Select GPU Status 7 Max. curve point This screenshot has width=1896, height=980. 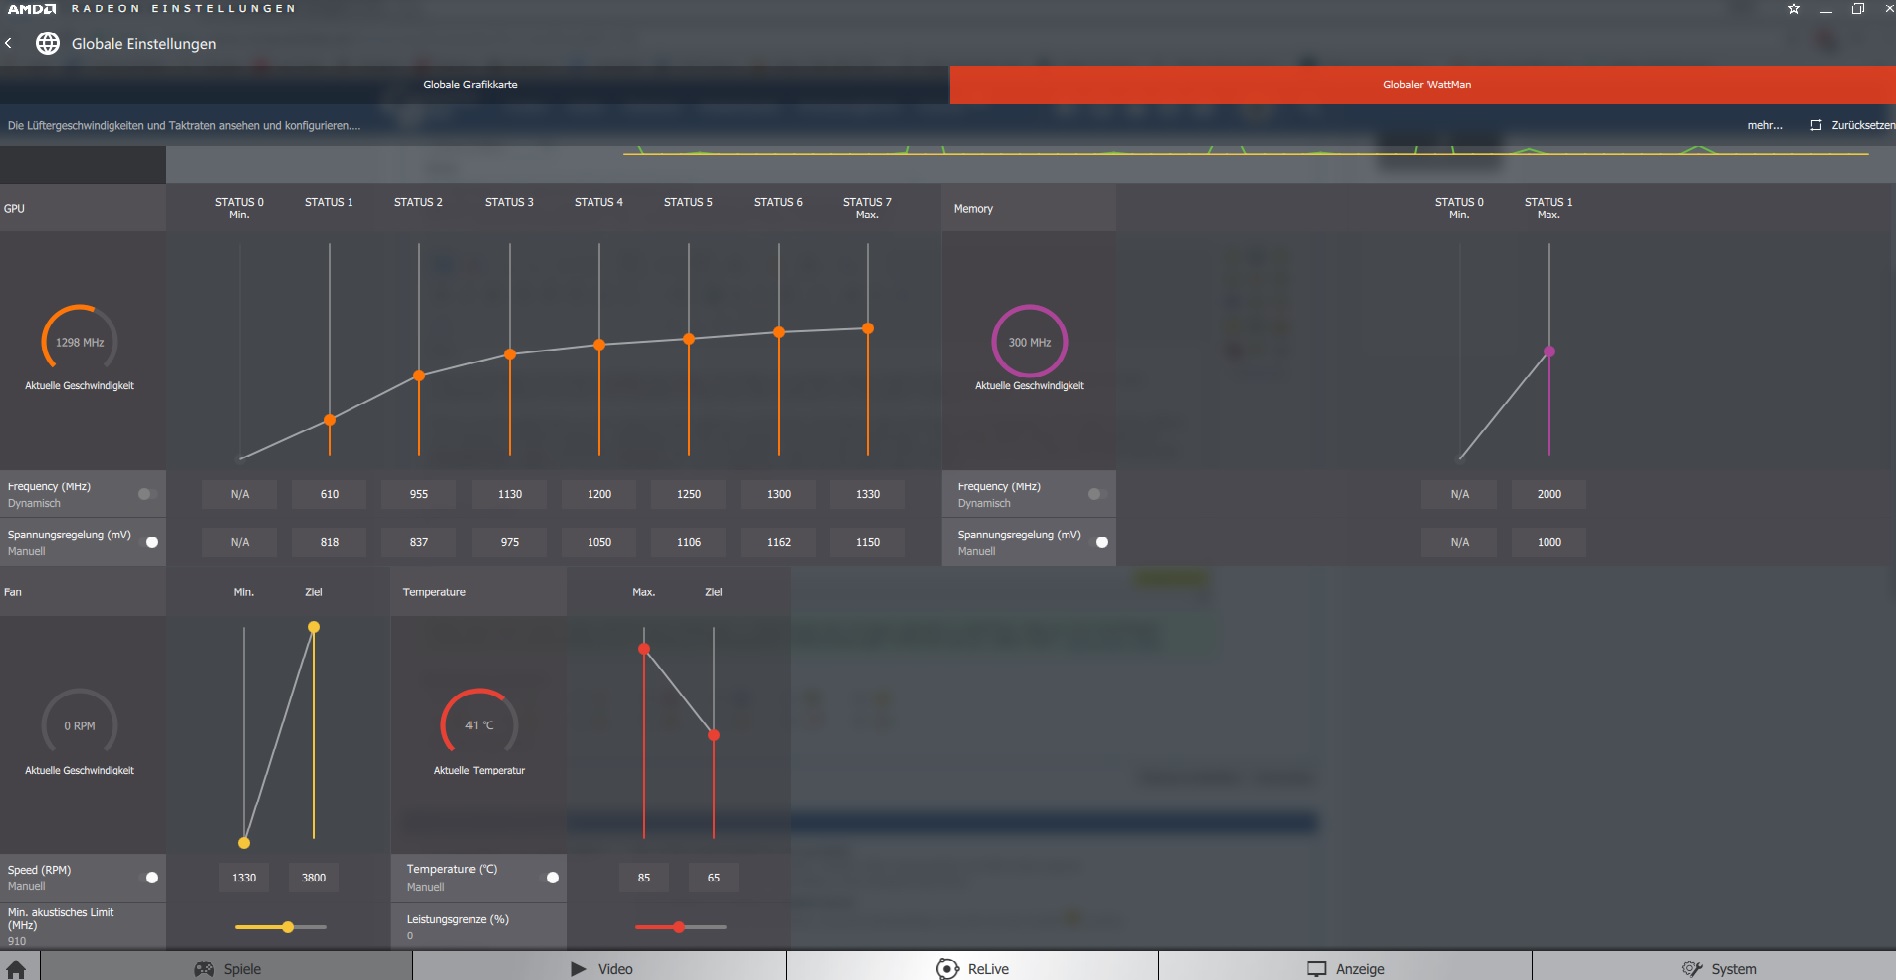868,328
